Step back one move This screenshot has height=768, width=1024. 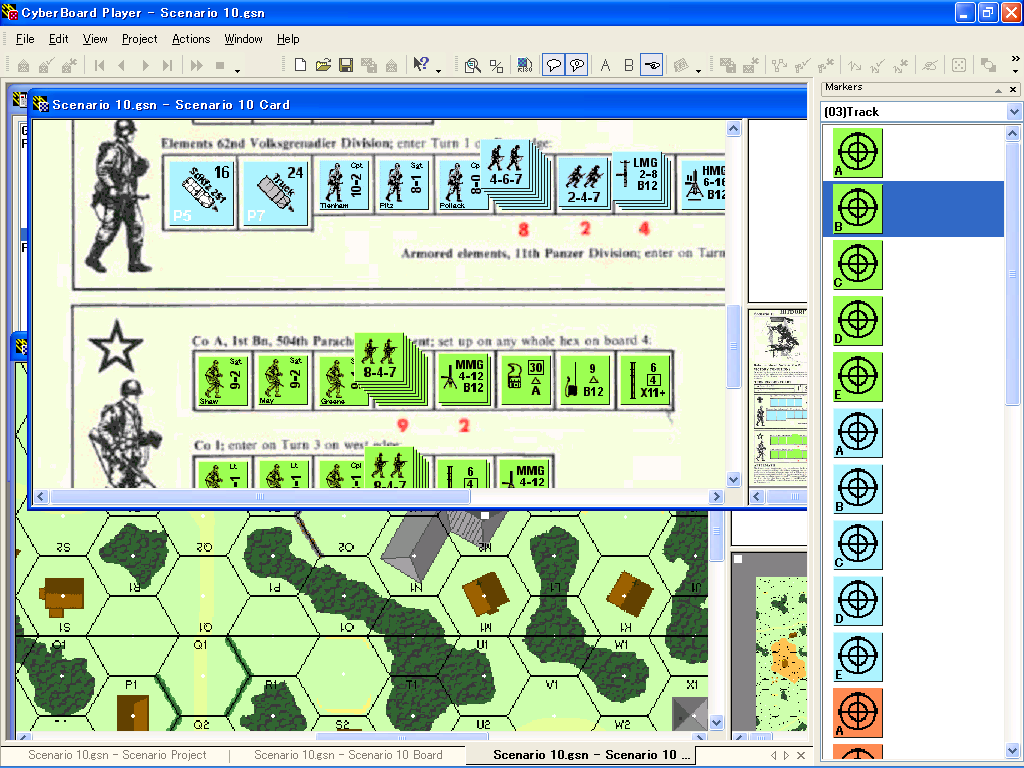click(x=122, y=65)
